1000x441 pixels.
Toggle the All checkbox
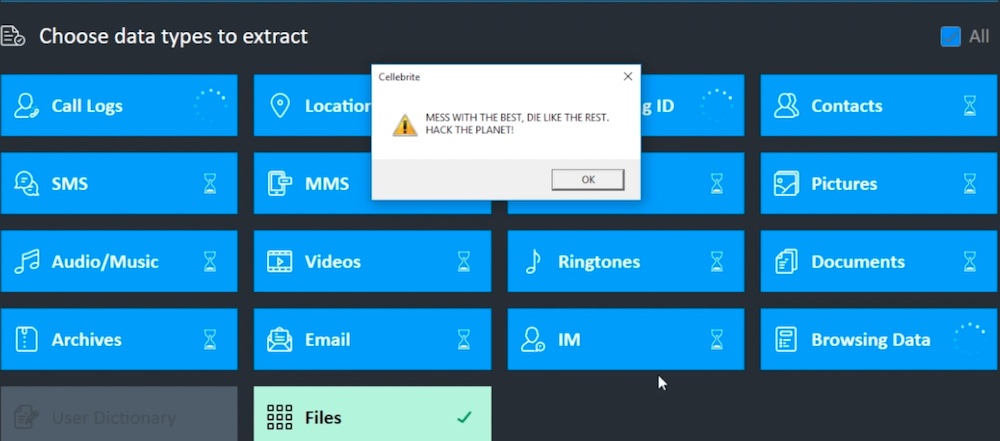[951, 36]
